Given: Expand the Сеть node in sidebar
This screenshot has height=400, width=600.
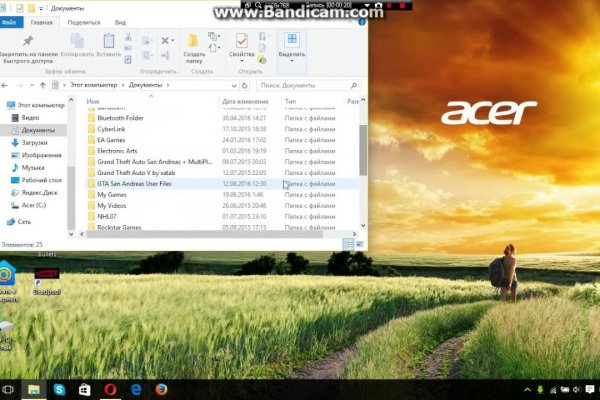Looking at the screenshot, I should (4, 221).
